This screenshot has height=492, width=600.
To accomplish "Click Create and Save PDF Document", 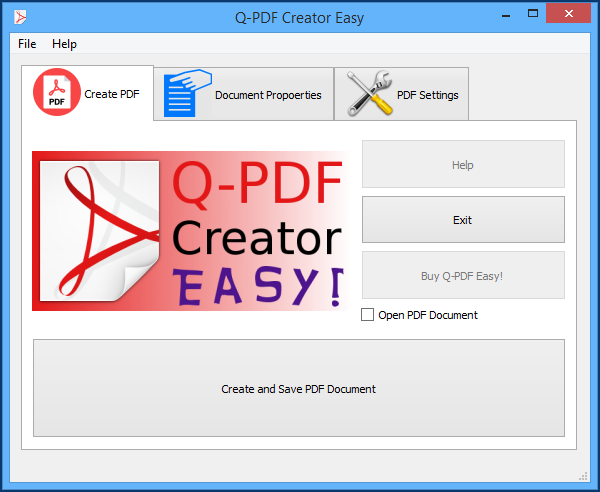I will pyautogui.click(x=299, y=388).
